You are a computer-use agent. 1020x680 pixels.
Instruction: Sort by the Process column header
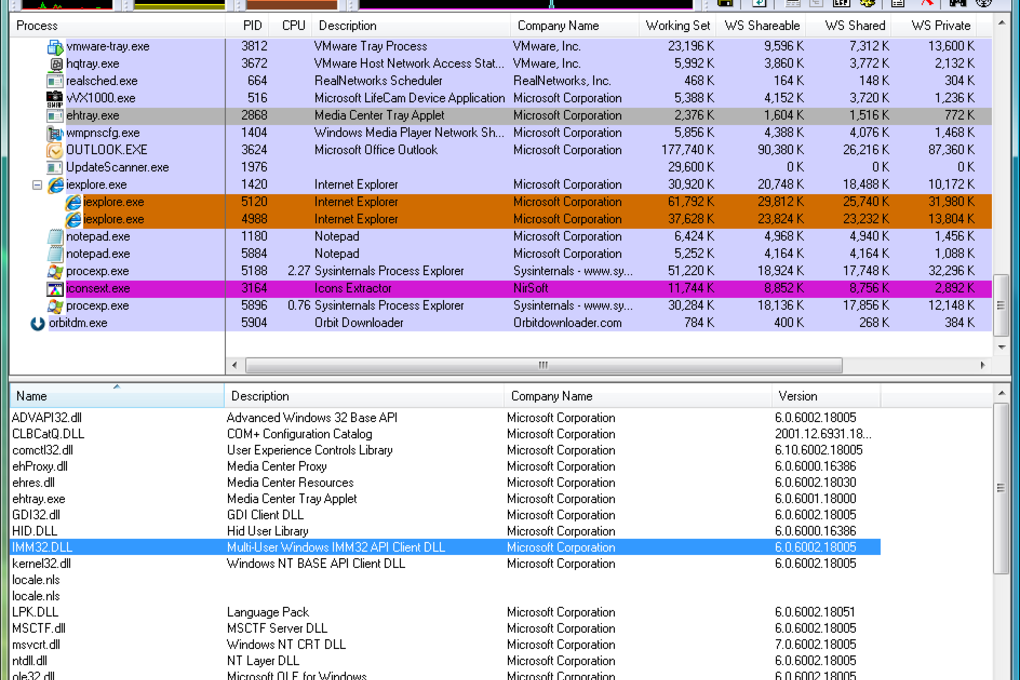tap(117, 25)
